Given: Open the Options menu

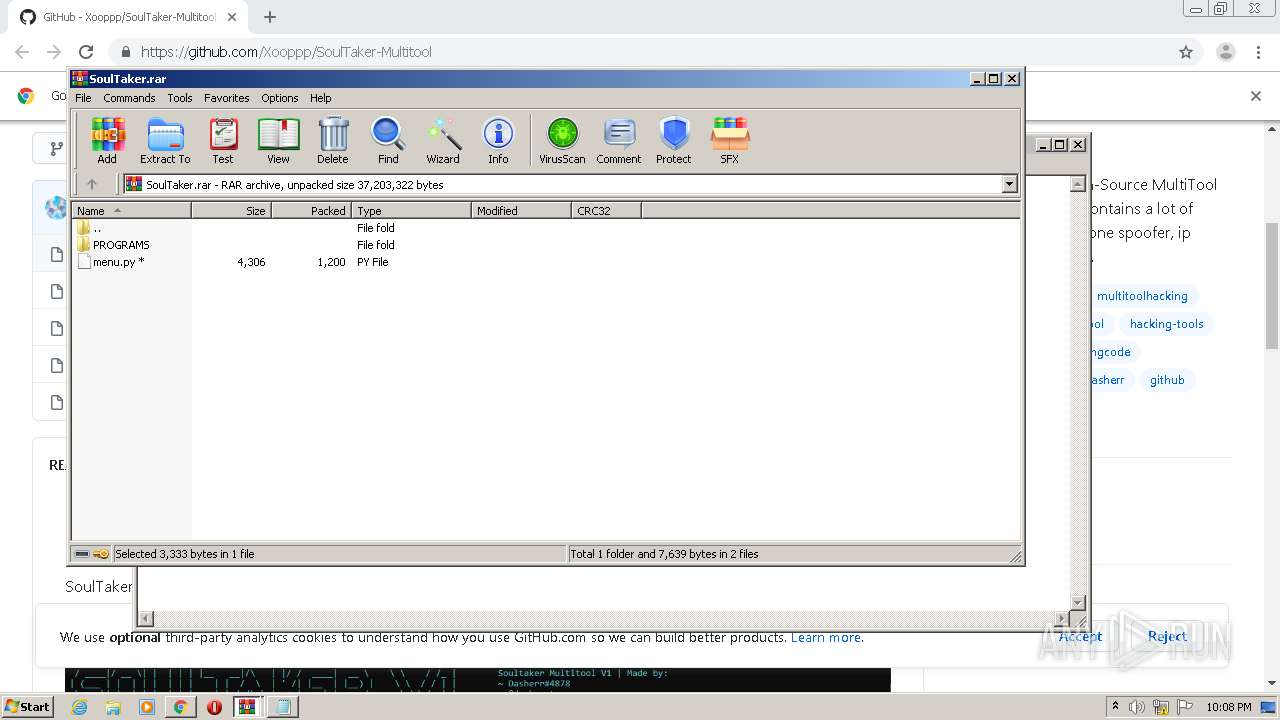Looking at the screenshot, I should click(280, 98).
